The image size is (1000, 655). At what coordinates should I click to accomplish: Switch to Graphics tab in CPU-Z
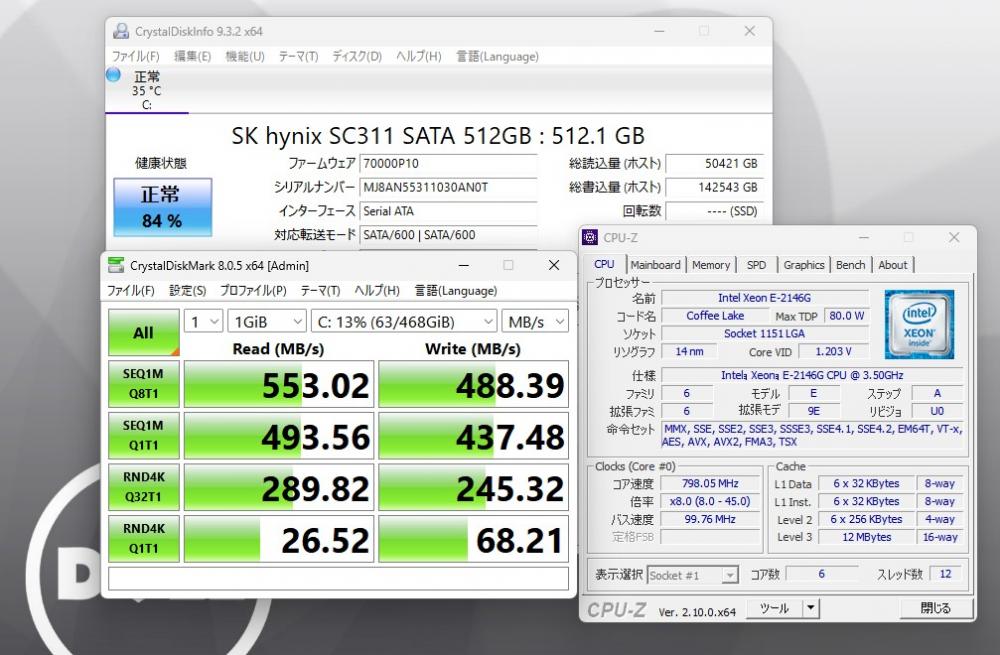pos(804,265)
